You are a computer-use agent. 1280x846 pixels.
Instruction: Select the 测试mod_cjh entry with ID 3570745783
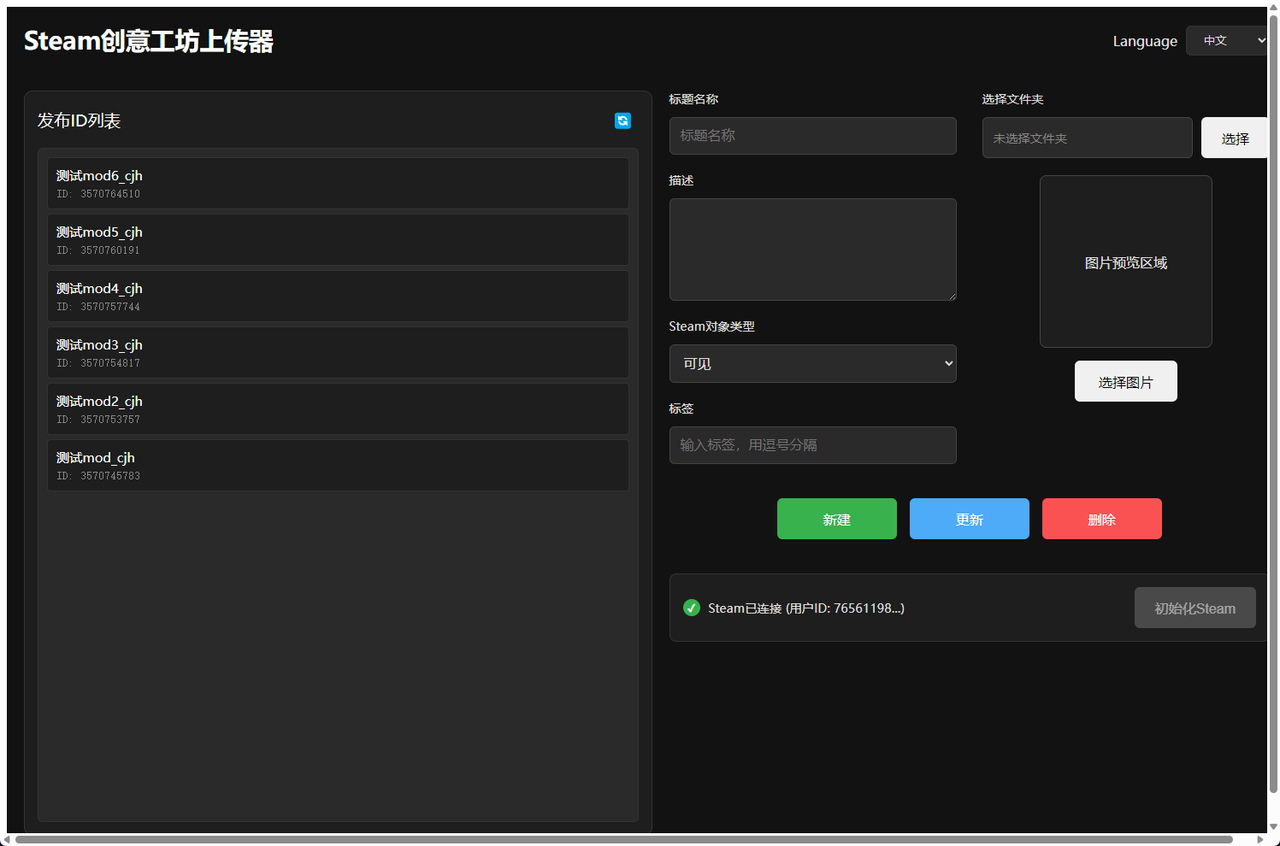click(338, 465)
